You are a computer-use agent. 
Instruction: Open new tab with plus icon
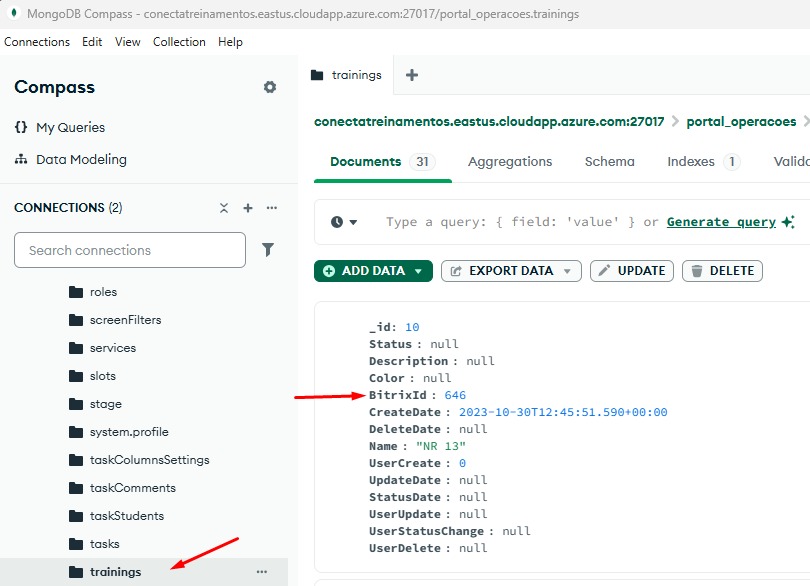pyautogui.click(x=412, y=75)
